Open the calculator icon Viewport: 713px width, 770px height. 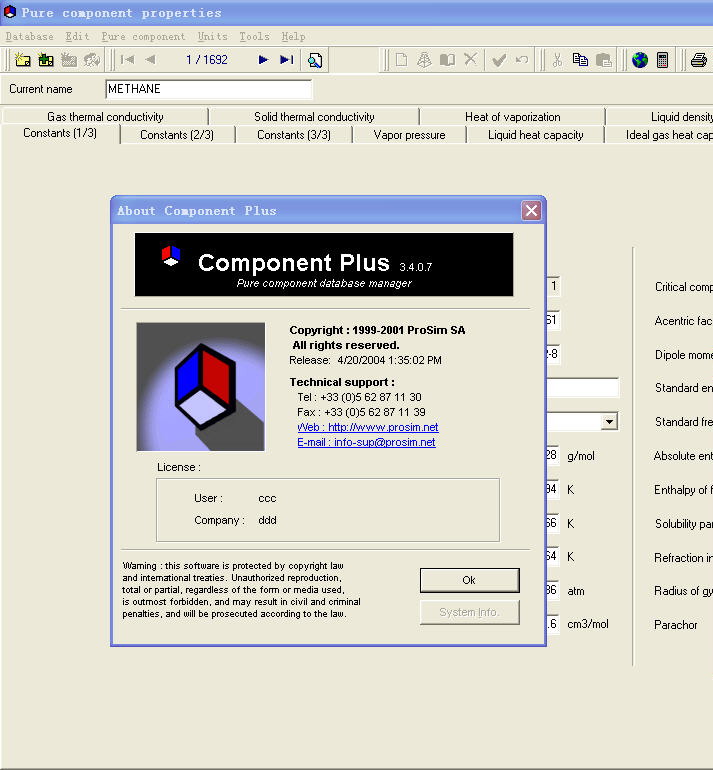662,60
